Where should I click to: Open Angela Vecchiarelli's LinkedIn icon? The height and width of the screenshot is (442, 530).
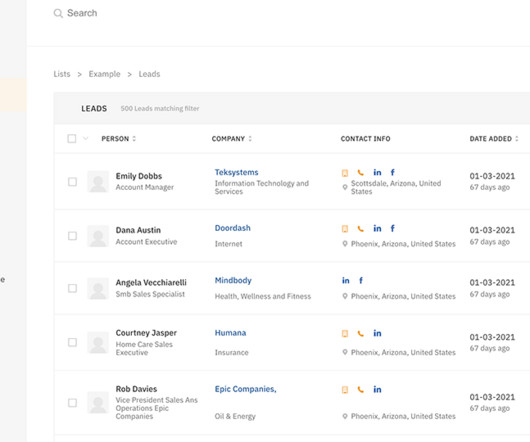pos(345,280)
